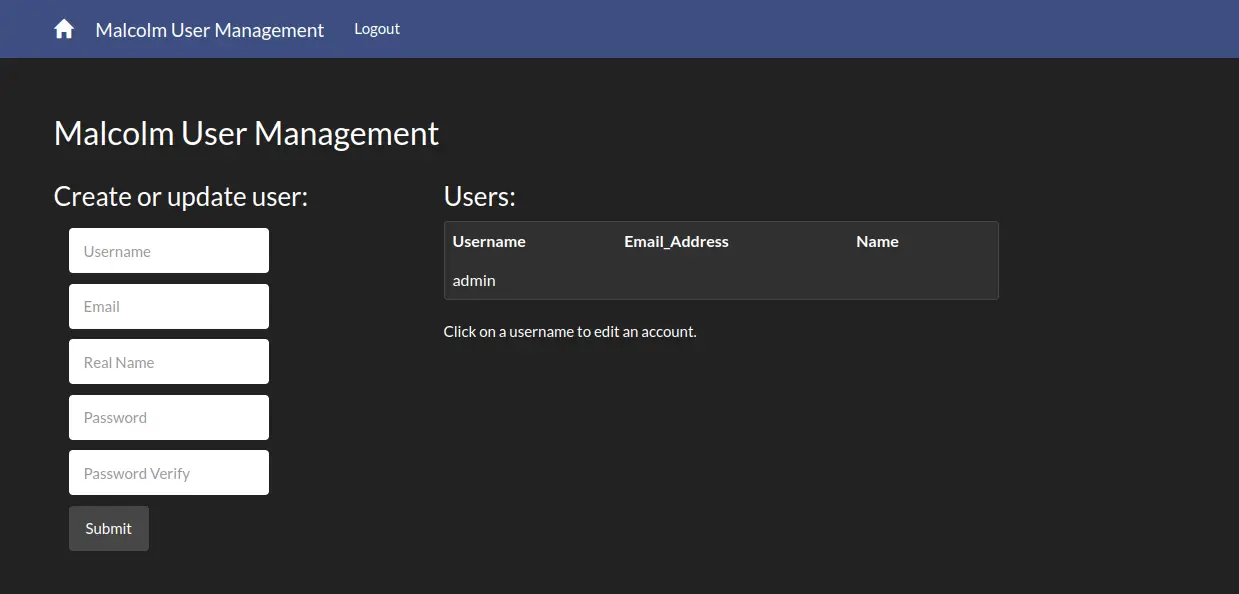The image size is (1239, 594).
Task: Select the Real Name input box
Action: click(168, 362)
